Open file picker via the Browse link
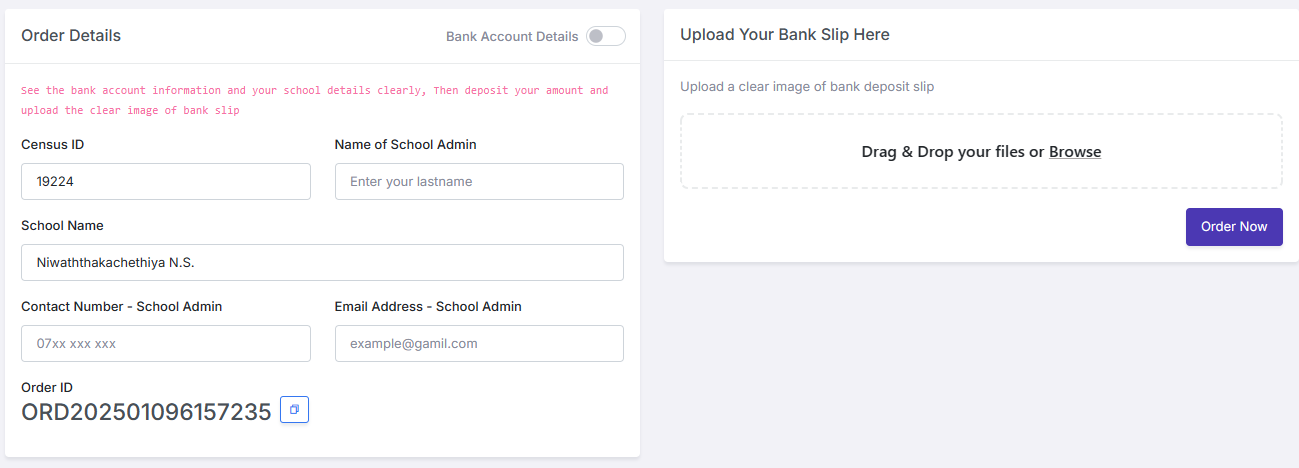This screenshot has height=468, width=1299. click(x=1075, y=152)
